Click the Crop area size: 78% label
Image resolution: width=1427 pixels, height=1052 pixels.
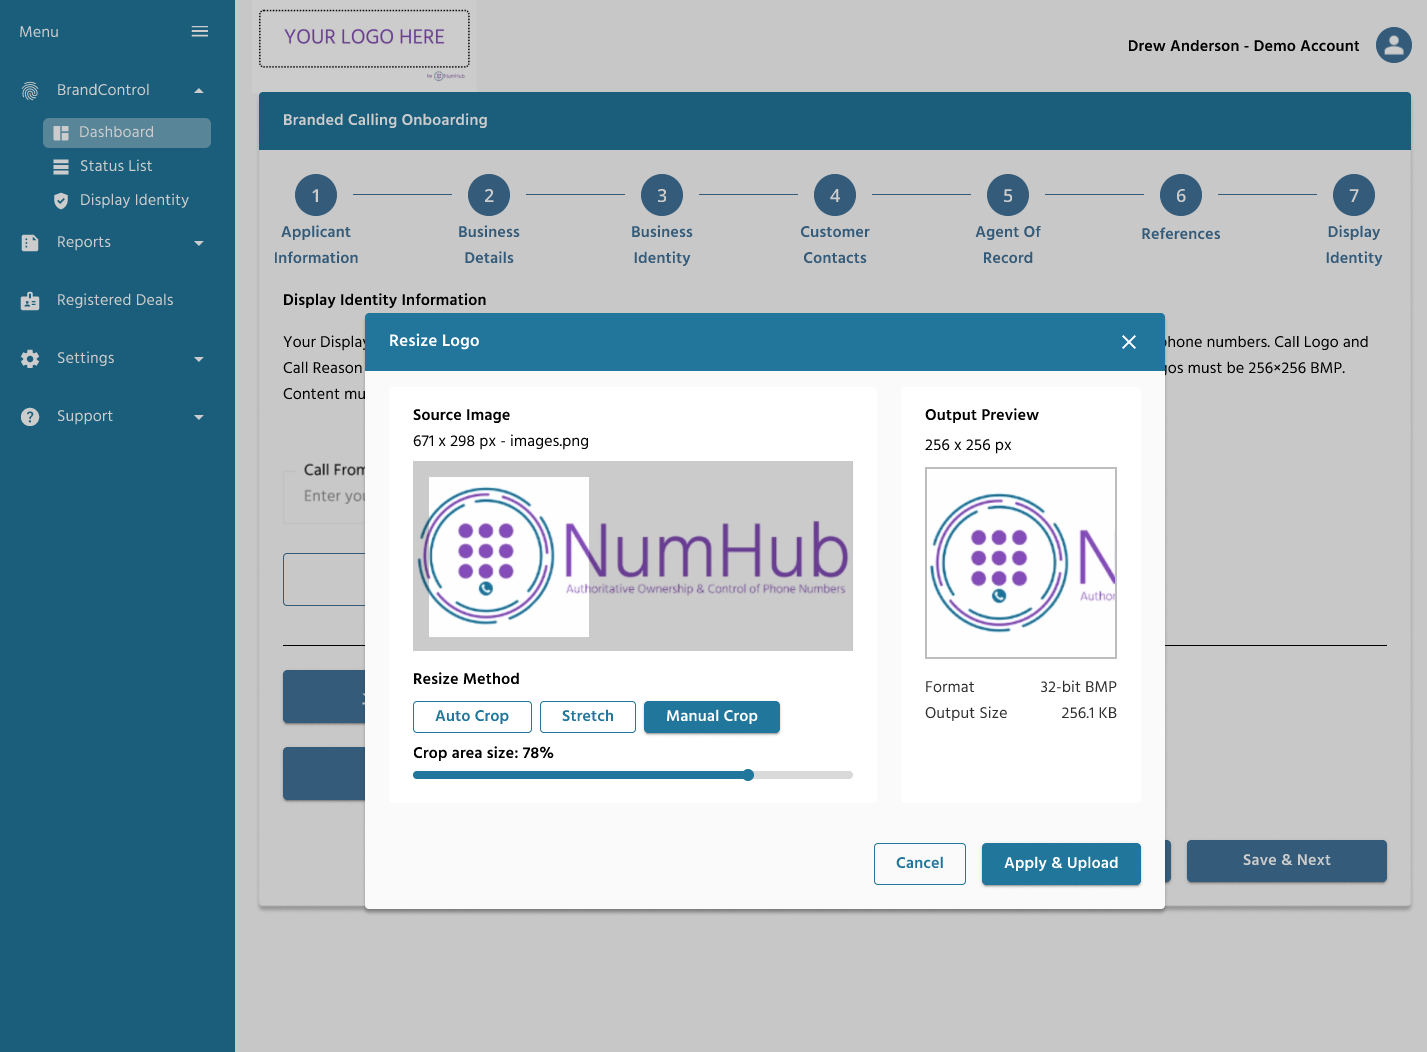pyautogui.click(x=483, y=753)
